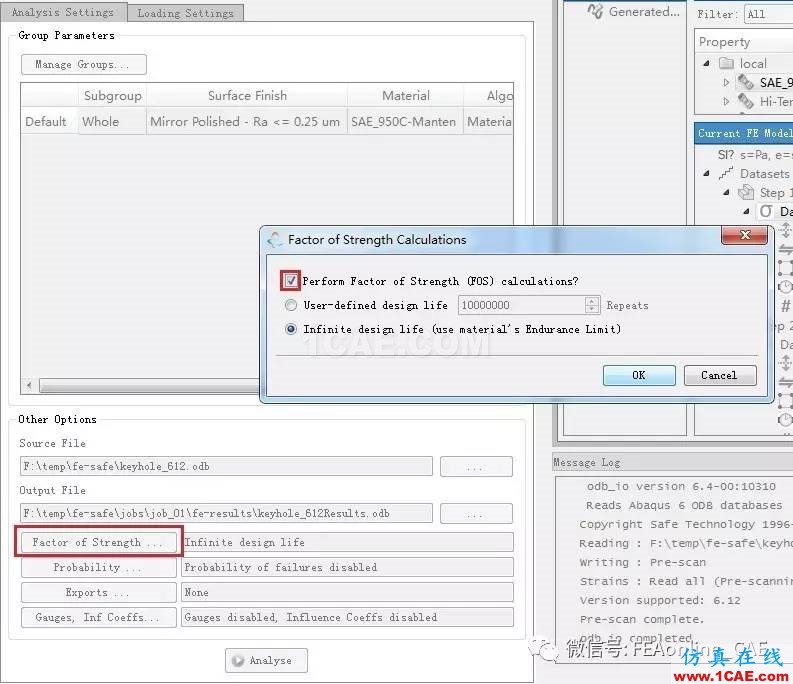Click Probability of failures disabled field

coord(347,567)
